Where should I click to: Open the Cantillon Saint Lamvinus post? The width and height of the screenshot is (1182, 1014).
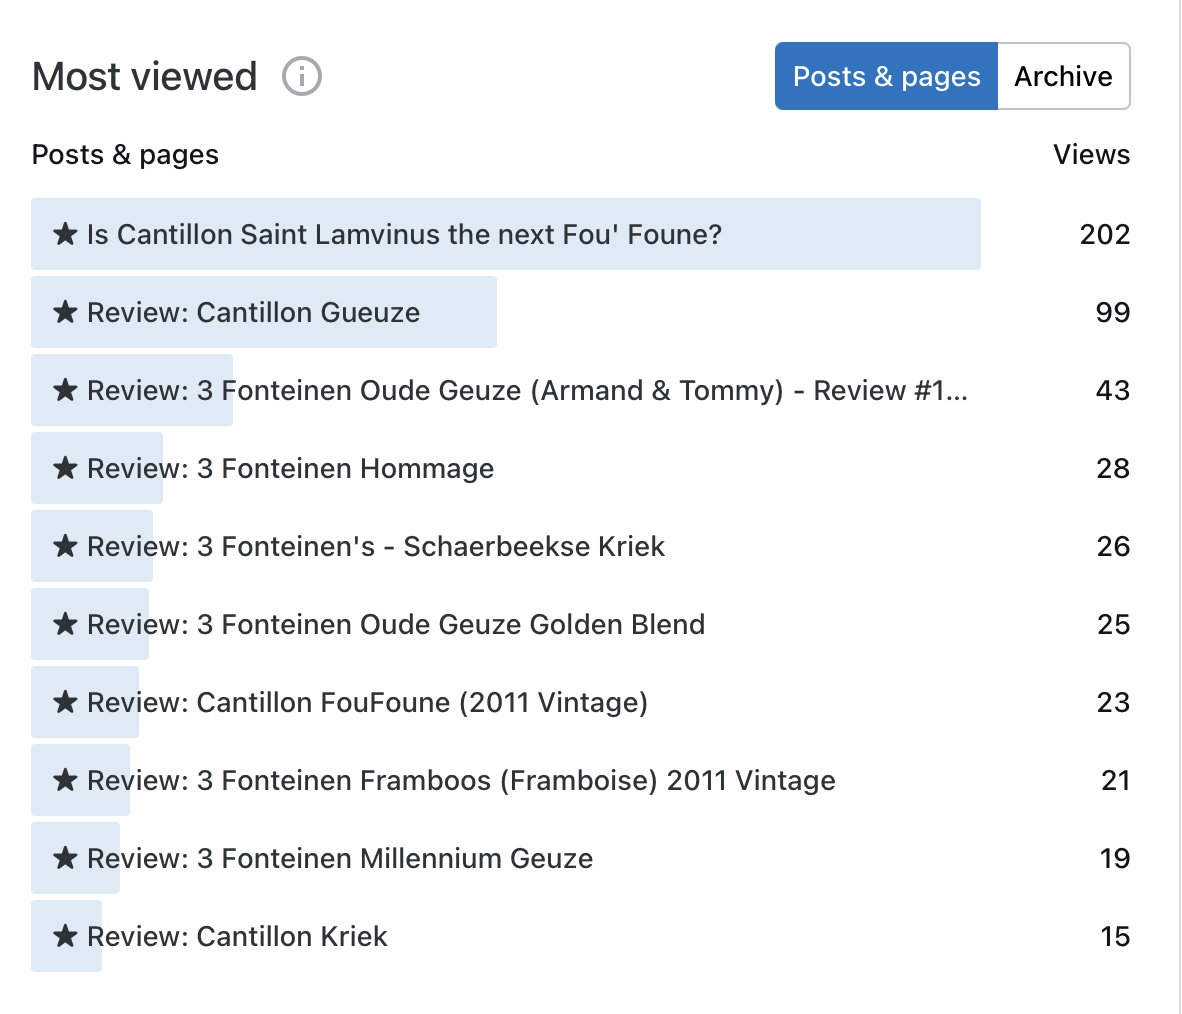(x=404, y=234)
